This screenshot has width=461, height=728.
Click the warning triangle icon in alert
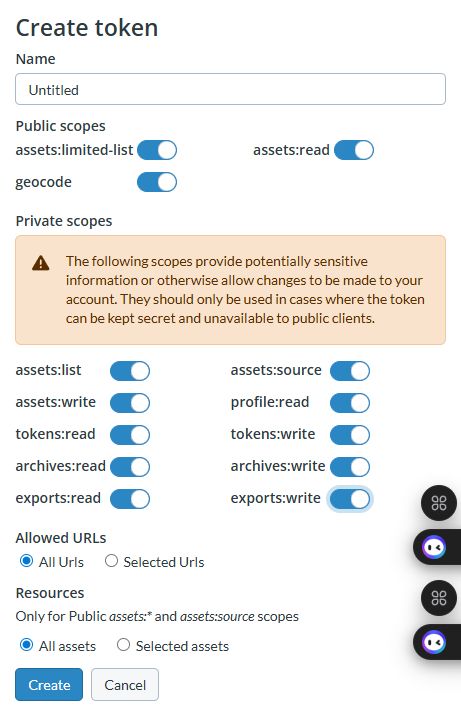(41, 263)
